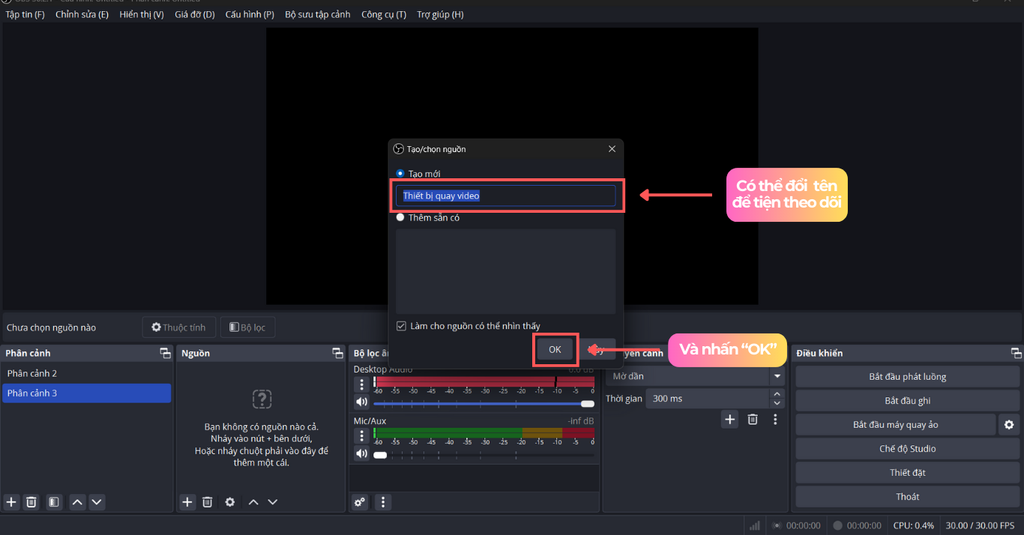Select the "Thêm sẵn có" radio button
Viewport: 1024px width, 535px height.
coord(400,217)
